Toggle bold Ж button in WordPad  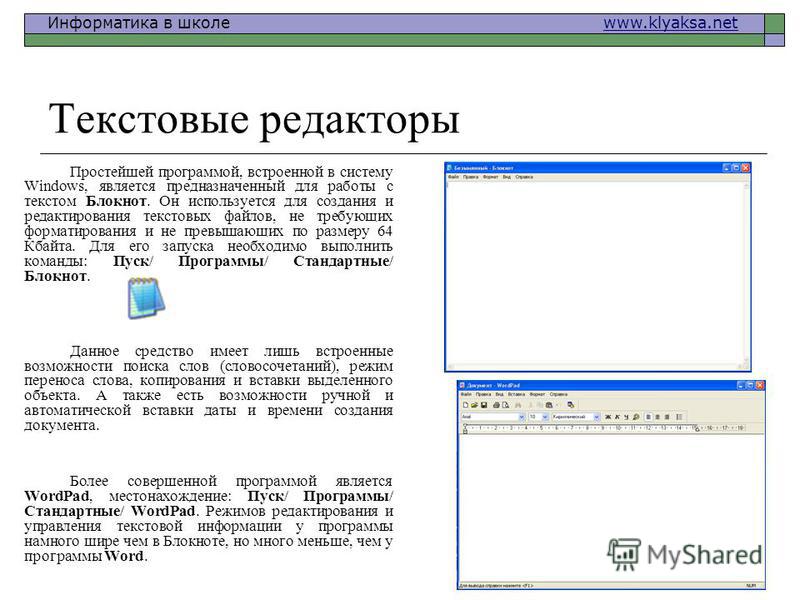pyautogui.click(x=608, y=417)
